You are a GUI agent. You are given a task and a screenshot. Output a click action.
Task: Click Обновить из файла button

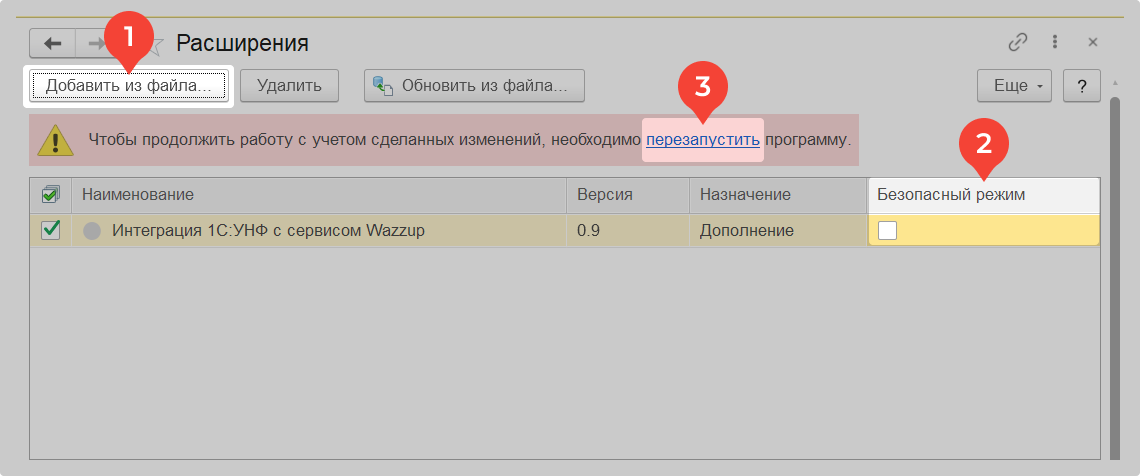point(474,86)
